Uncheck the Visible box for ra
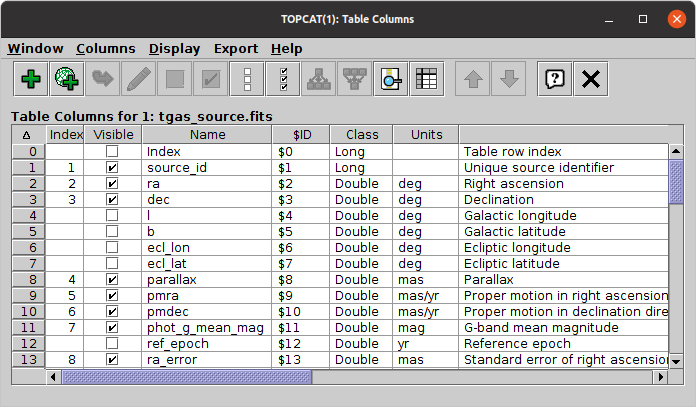Screen dimensions: 696x407 pos(112,184)
